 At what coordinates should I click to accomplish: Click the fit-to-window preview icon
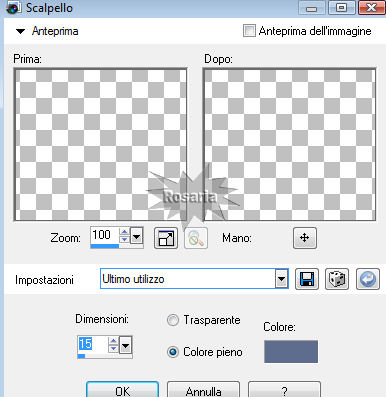166,238
